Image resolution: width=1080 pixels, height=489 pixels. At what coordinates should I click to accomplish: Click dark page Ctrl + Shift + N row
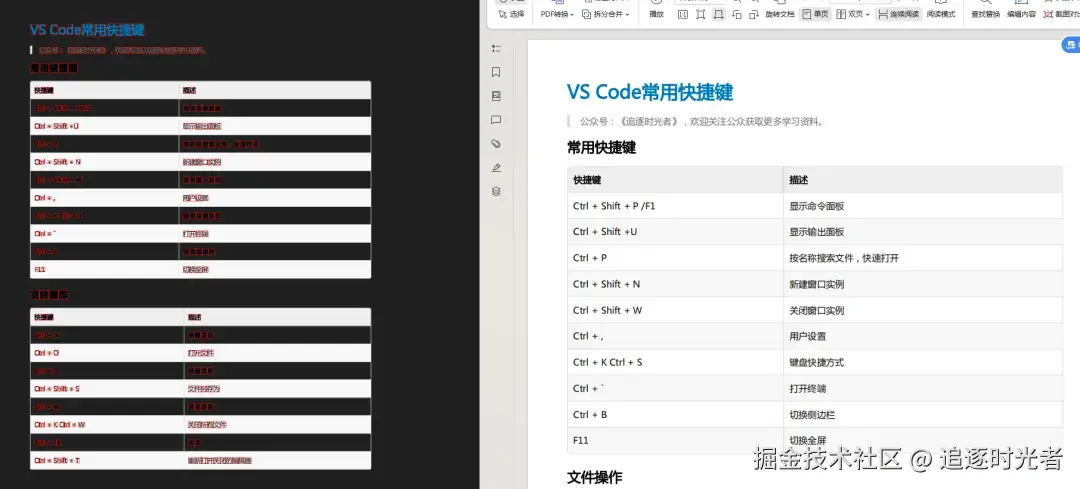[x=200, y=162]
